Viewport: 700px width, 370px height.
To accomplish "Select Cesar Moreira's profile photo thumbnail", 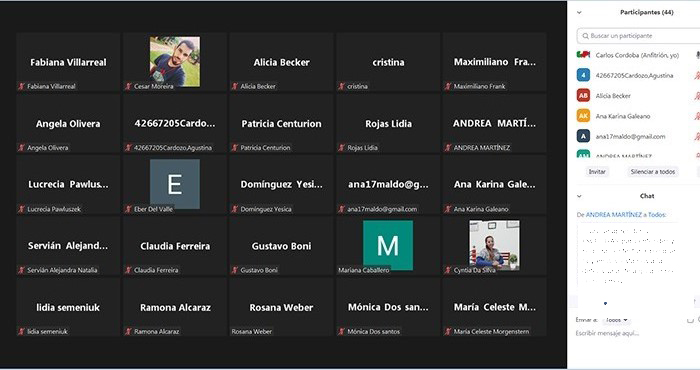I will 175,62.
